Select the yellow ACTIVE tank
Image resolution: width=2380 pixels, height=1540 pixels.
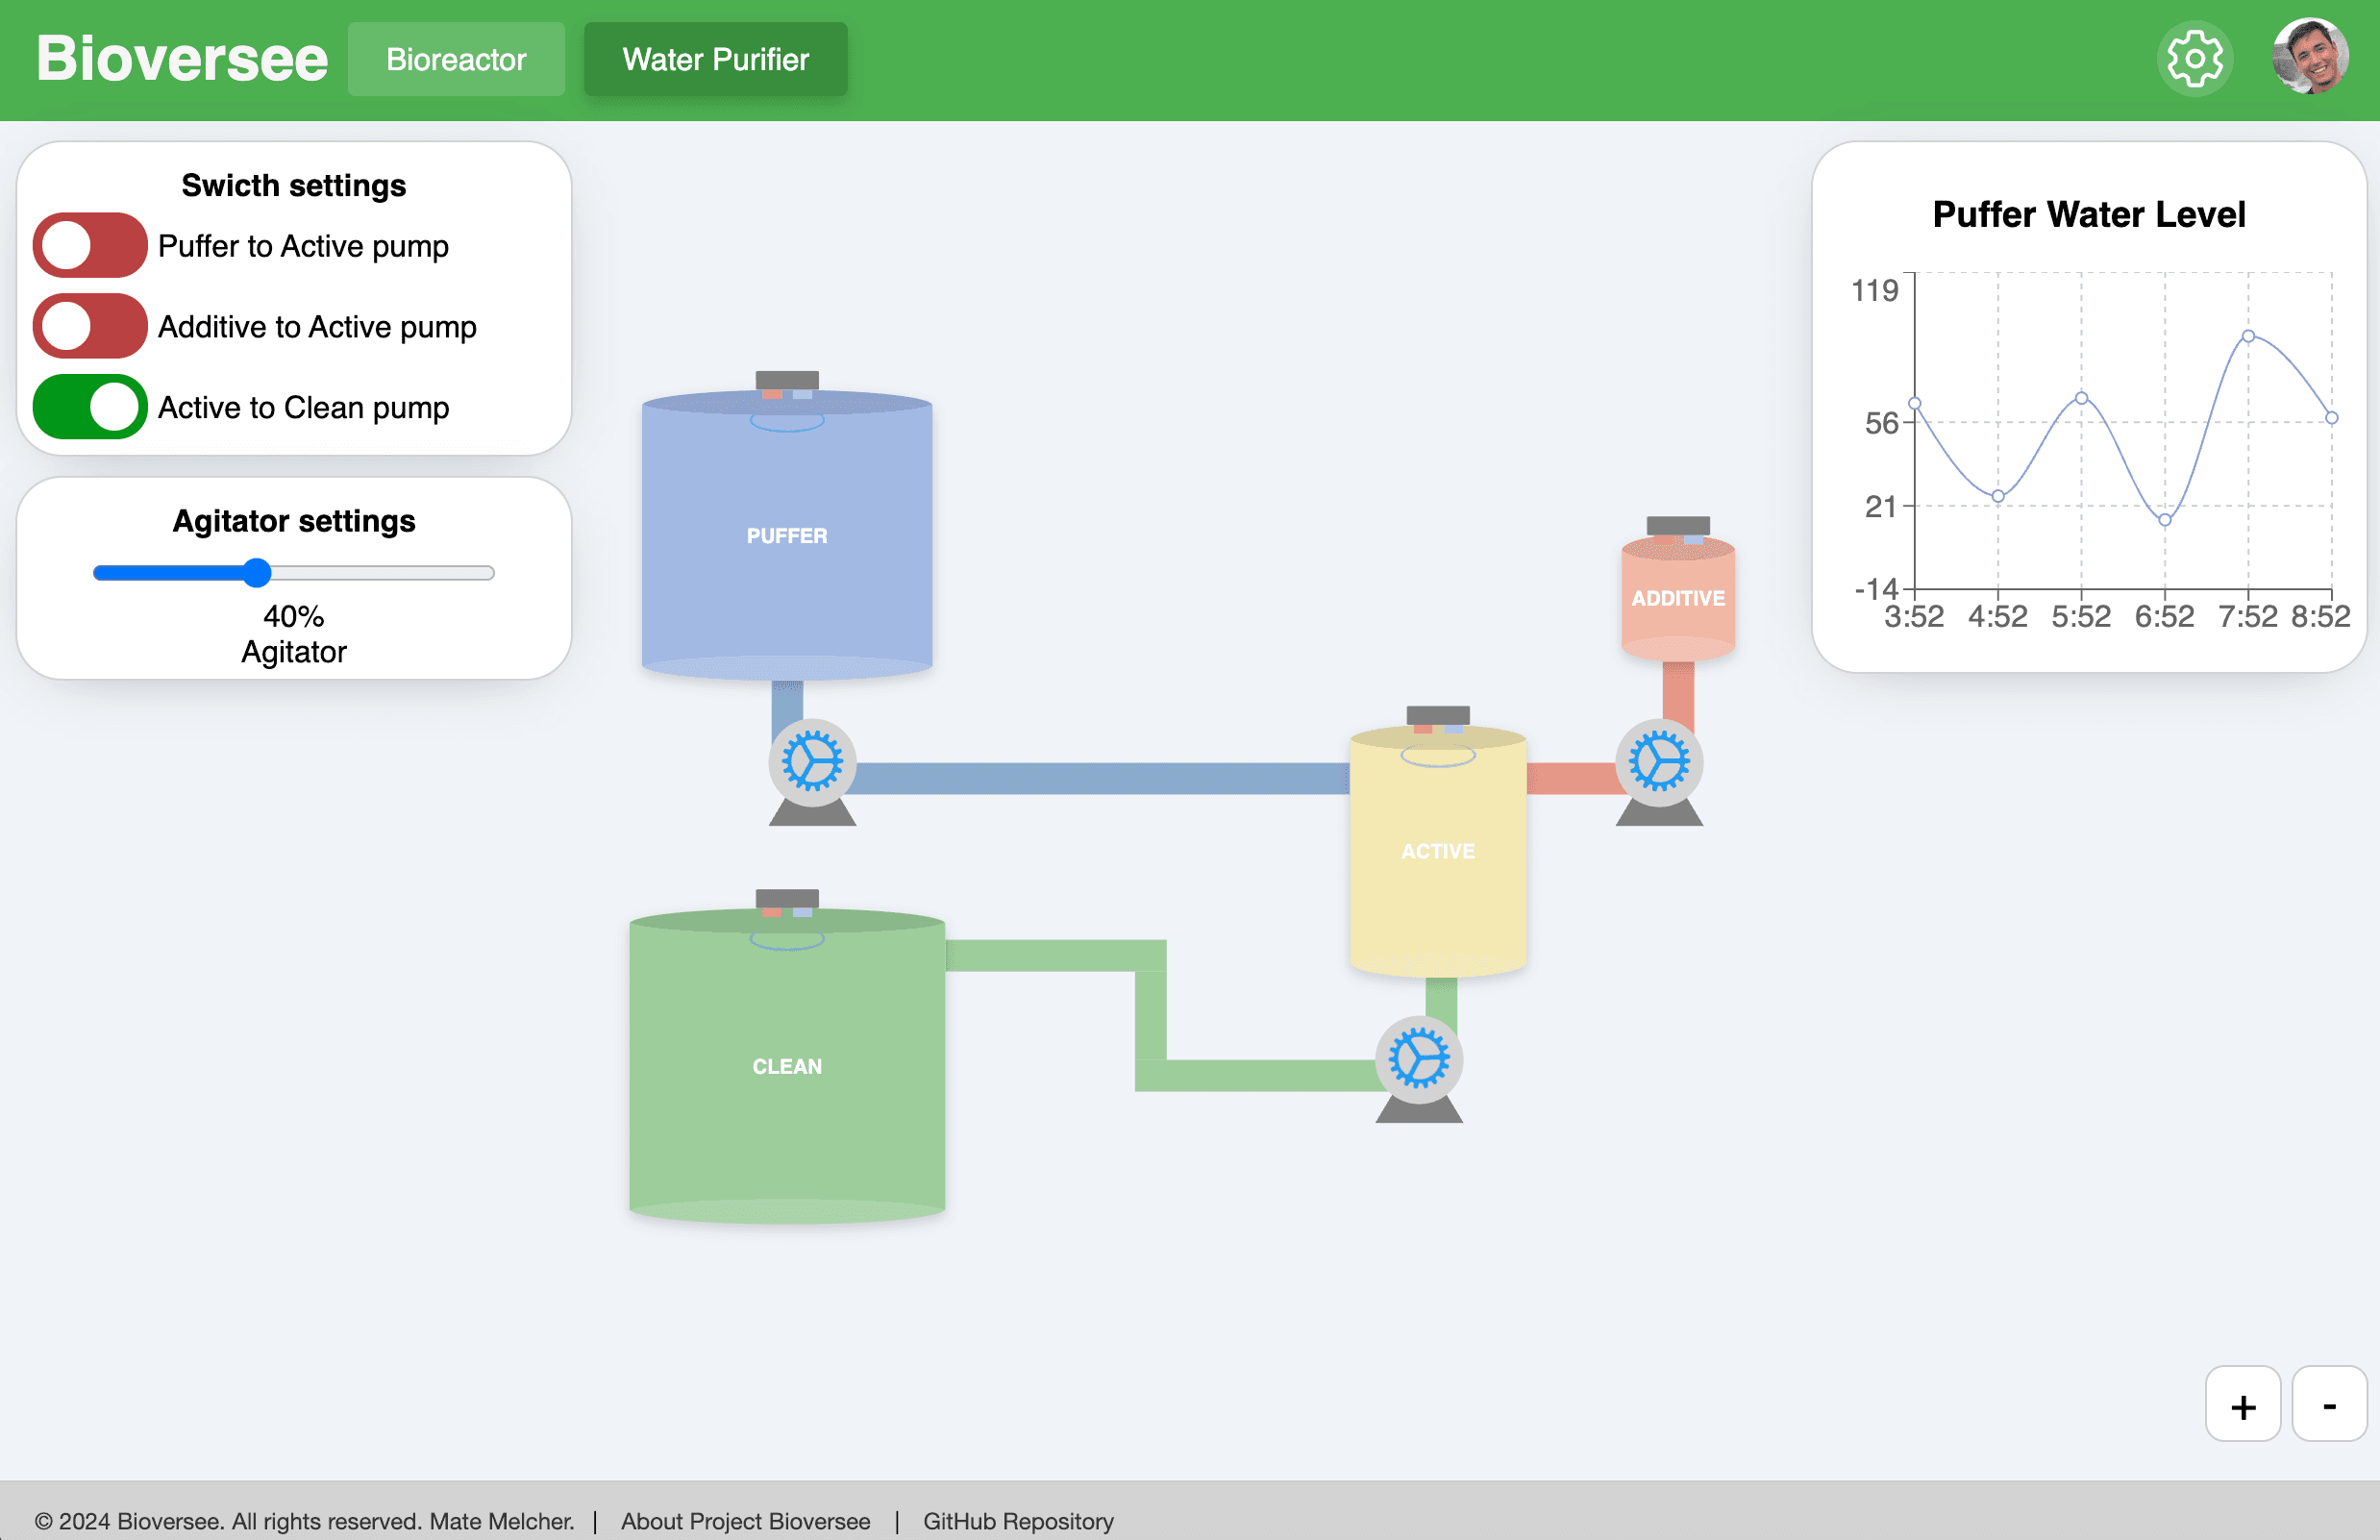pyautogui.click(x=1438, y=850)
